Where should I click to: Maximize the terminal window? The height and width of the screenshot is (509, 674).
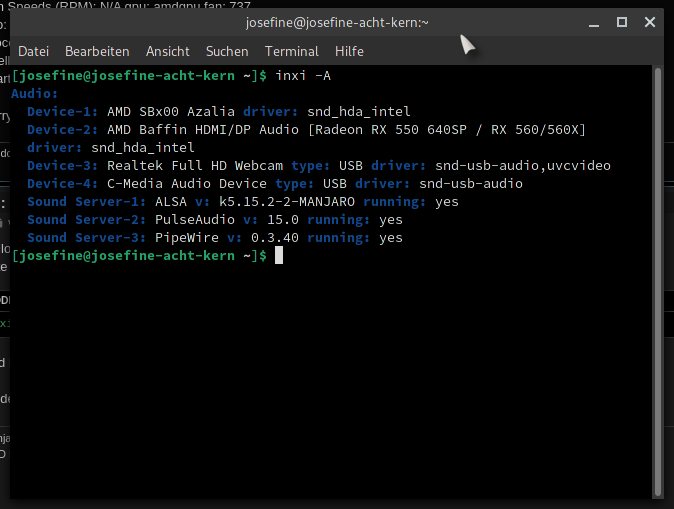(x=621, y=22)
